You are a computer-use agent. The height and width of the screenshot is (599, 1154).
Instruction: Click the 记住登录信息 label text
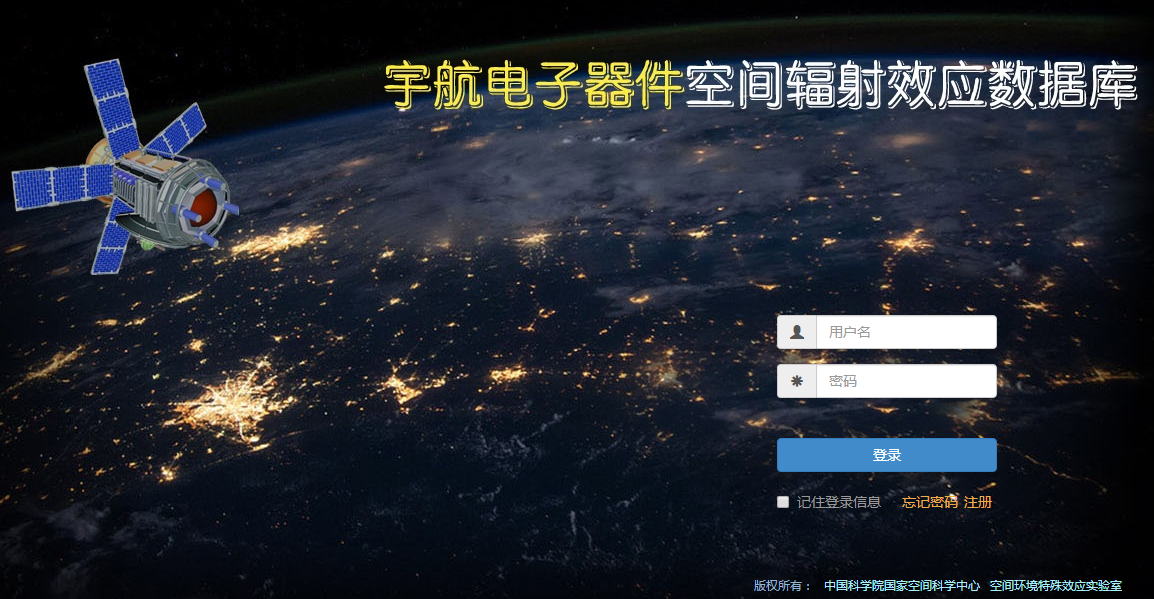tap(838, 502)
